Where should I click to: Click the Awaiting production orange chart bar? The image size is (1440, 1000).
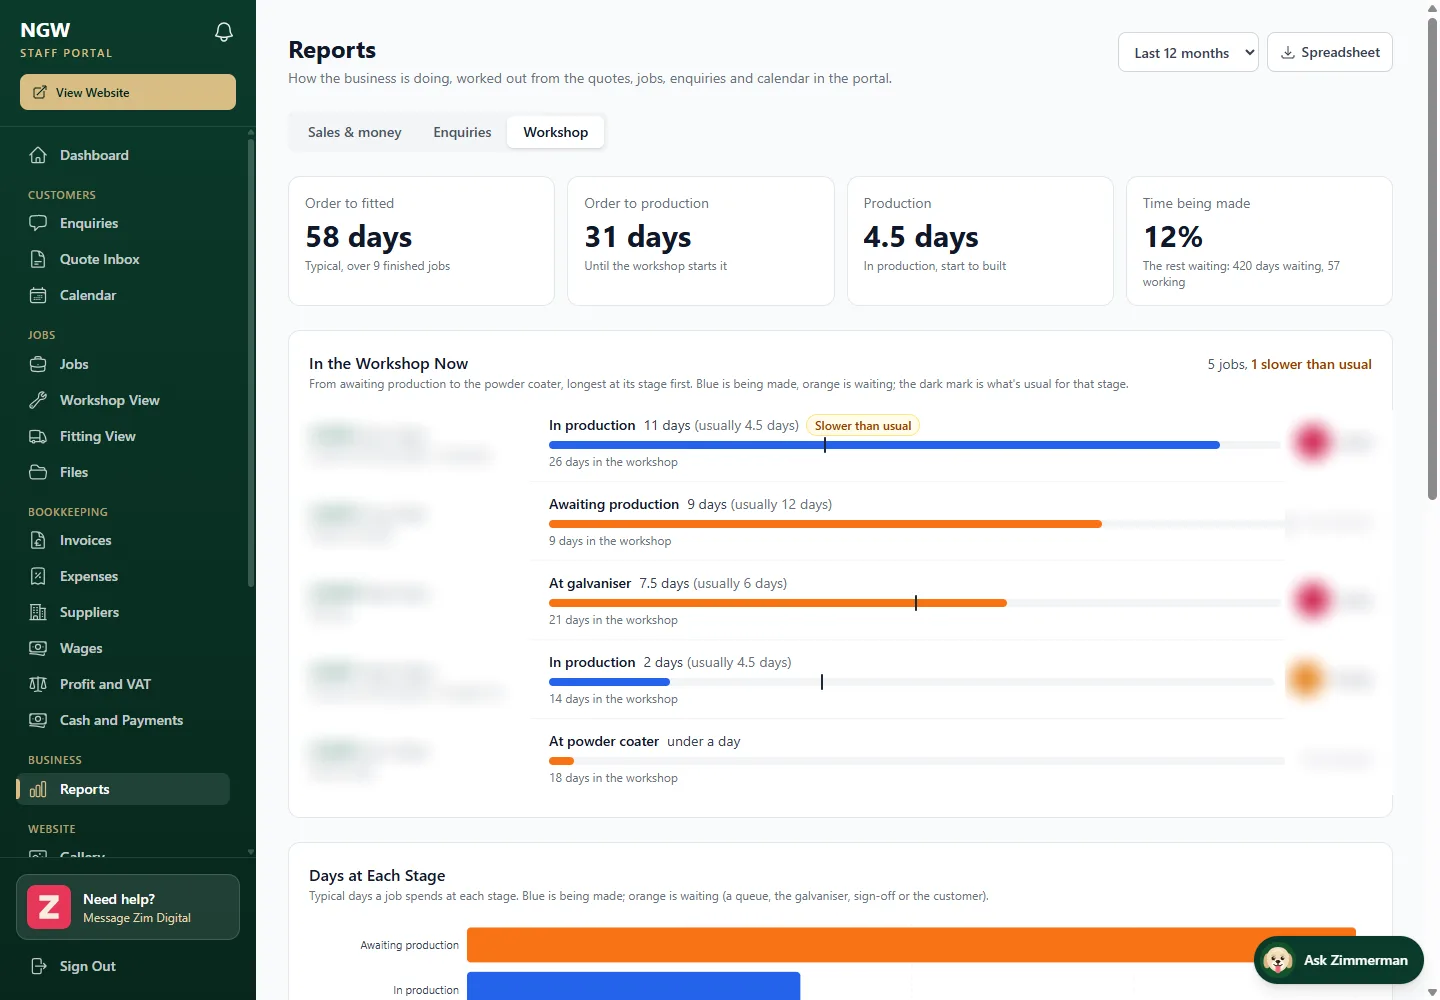coord(911,945)
